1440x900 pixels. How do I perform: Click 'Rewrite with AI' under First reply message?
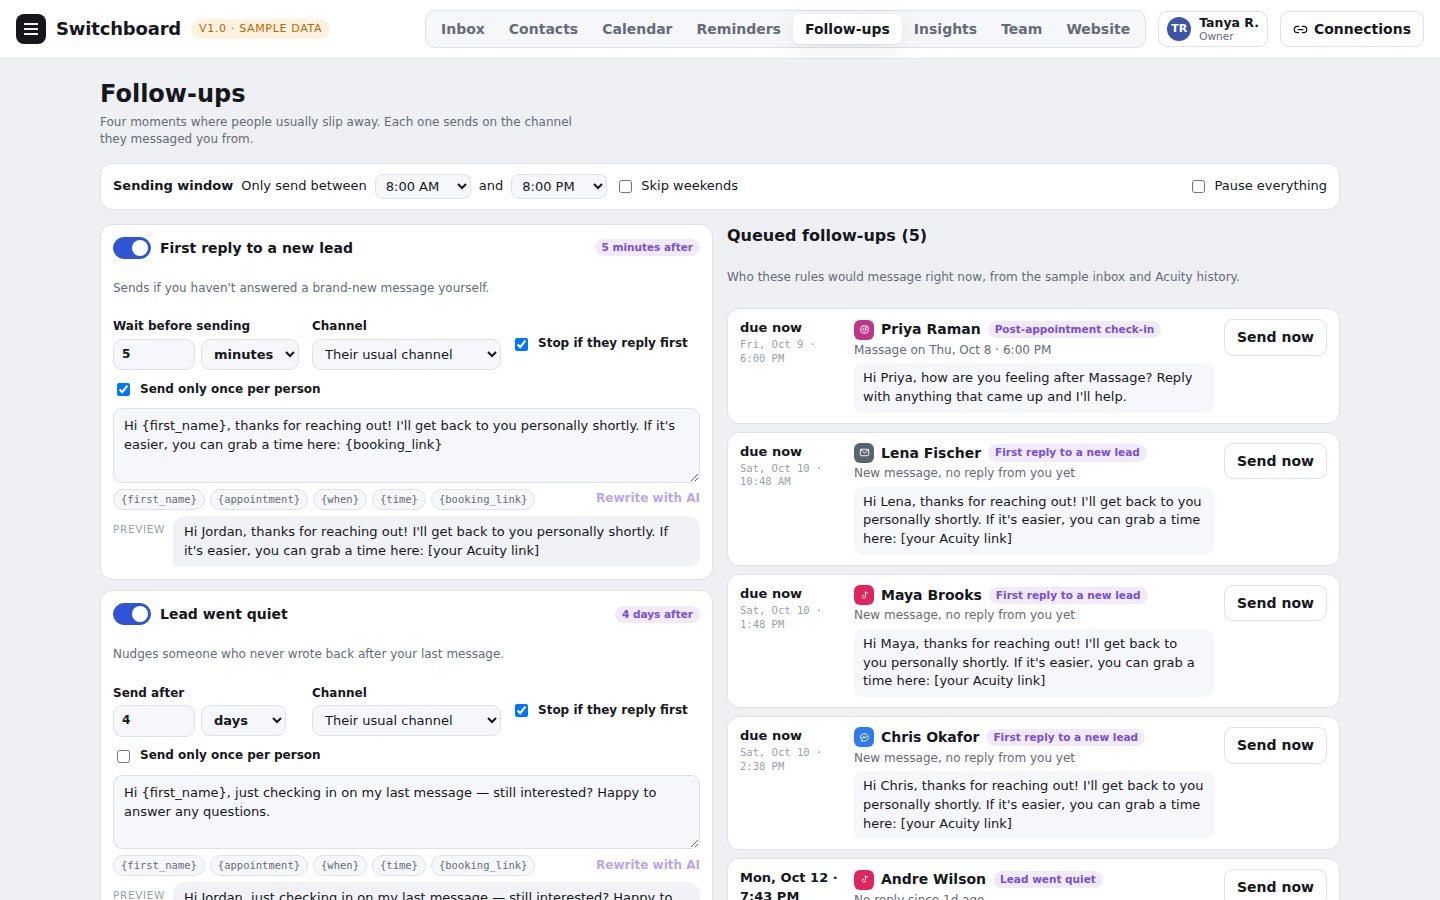pos(648,498)
